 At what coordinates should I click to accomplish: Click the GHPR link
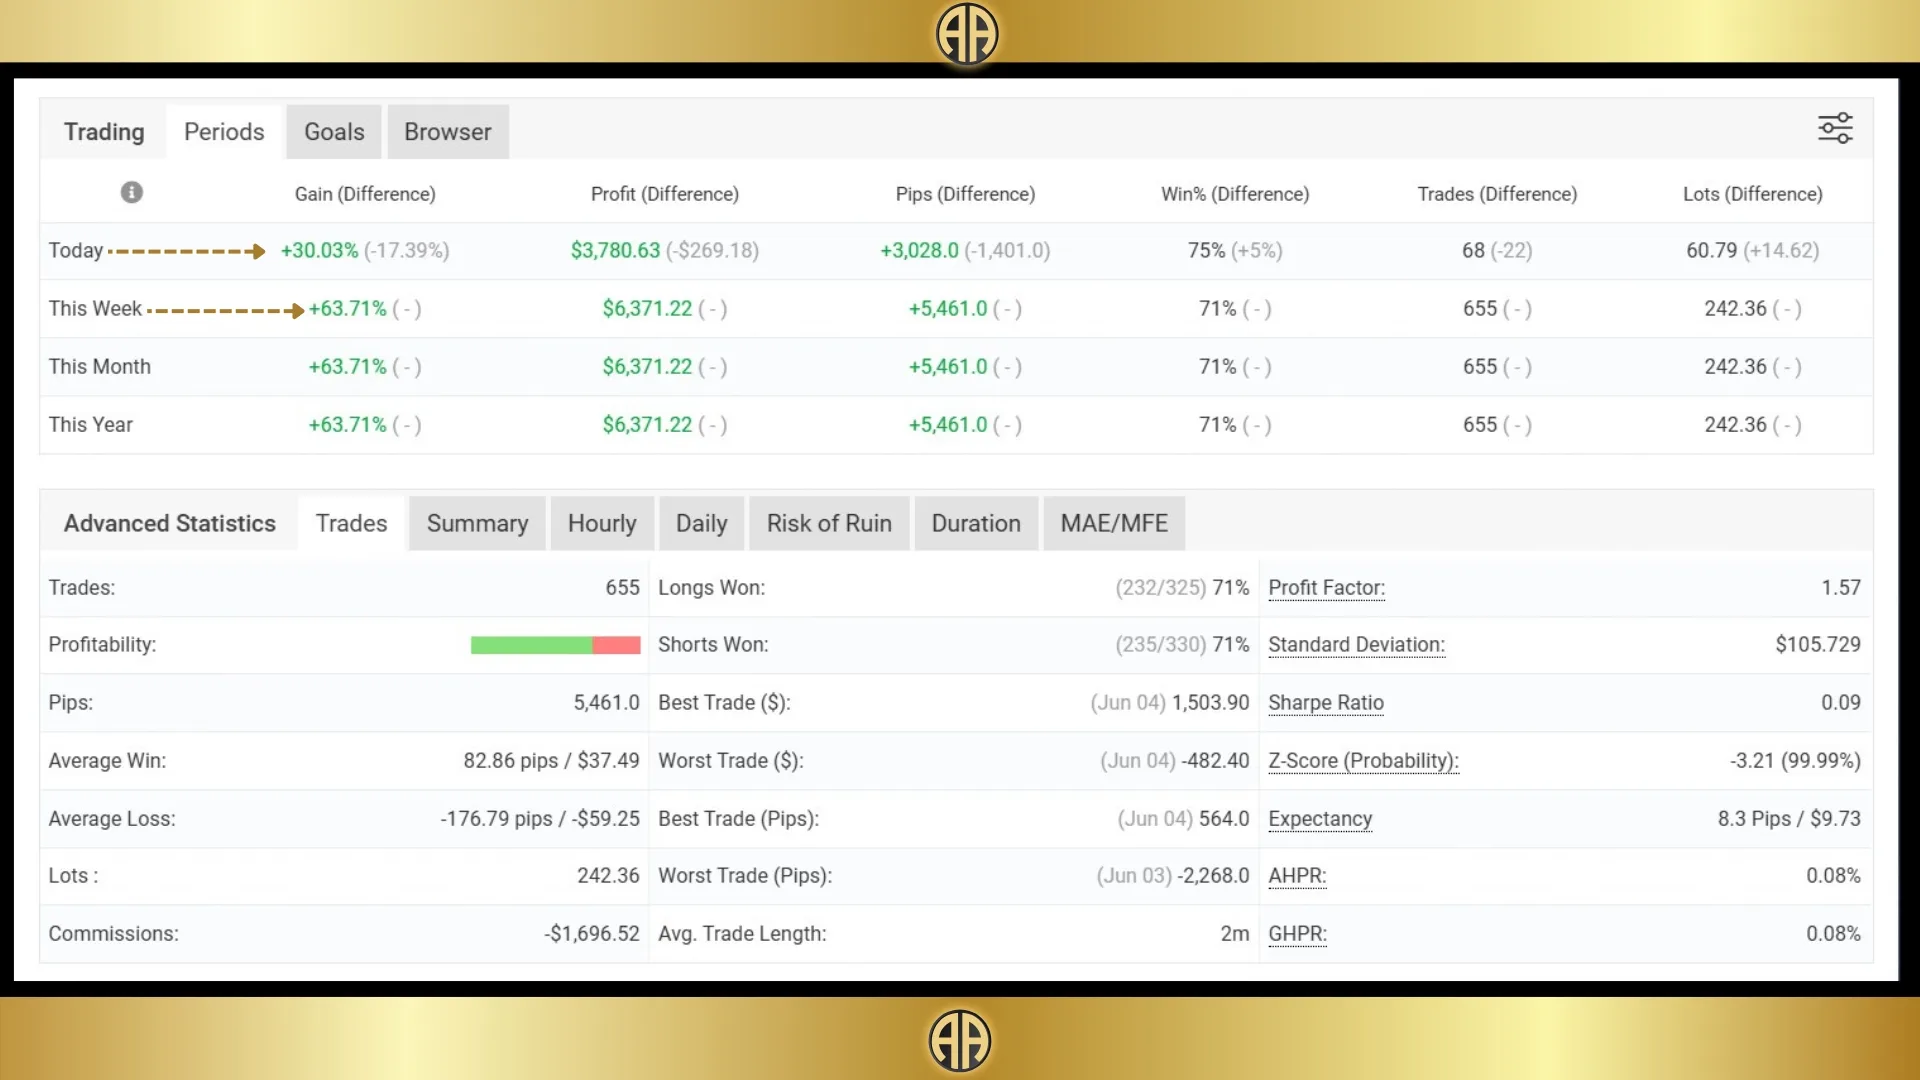click(x=1297, y=934)
